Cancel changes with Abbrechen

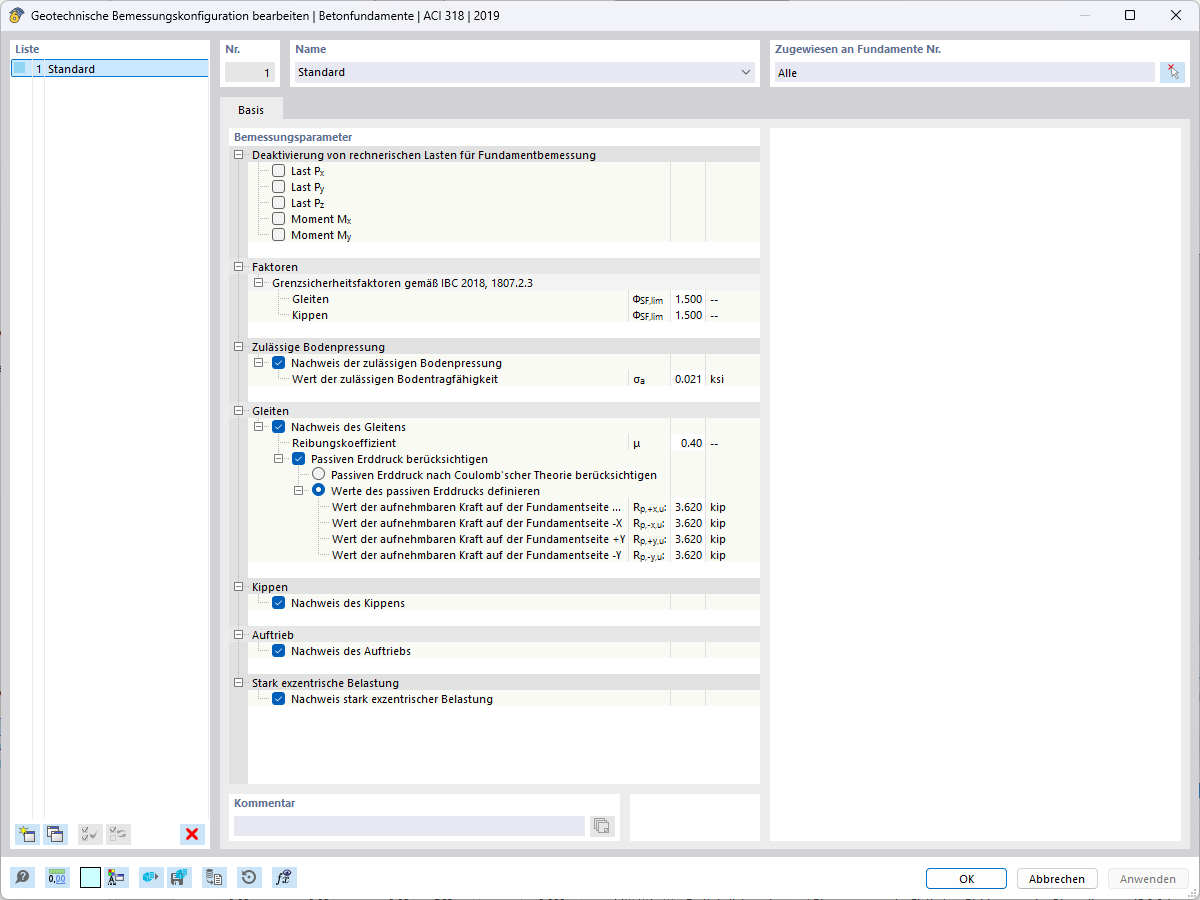[x=1057, y=878]
